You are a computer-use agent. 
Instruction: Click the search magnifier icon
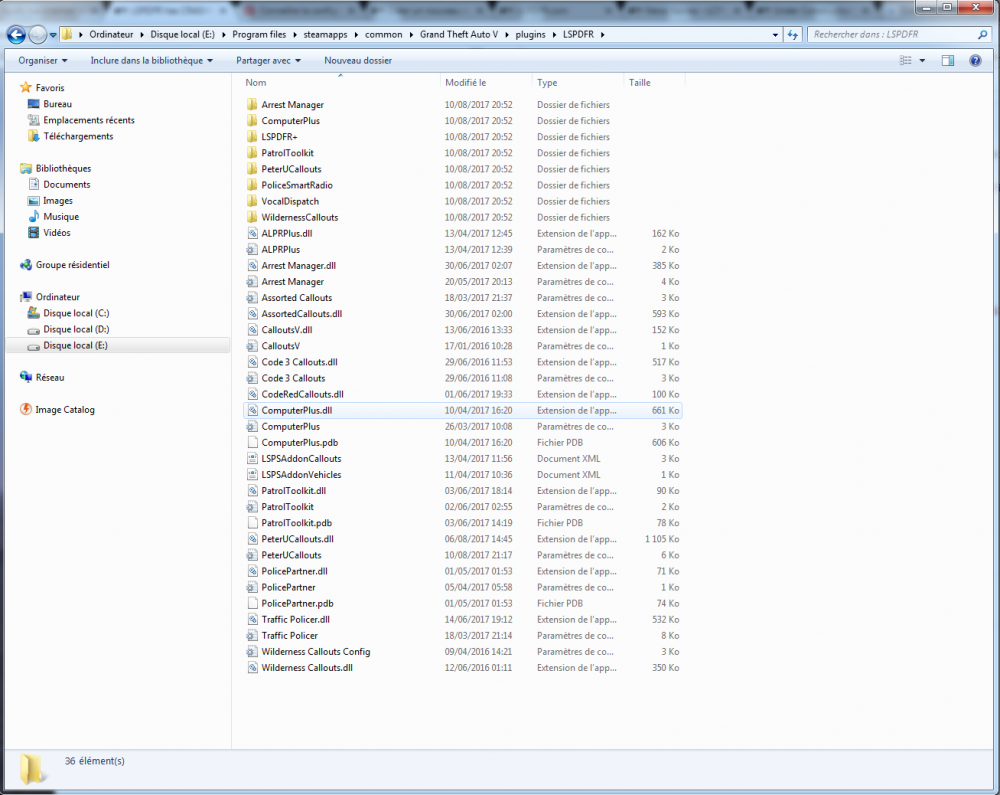pos(982,35)
